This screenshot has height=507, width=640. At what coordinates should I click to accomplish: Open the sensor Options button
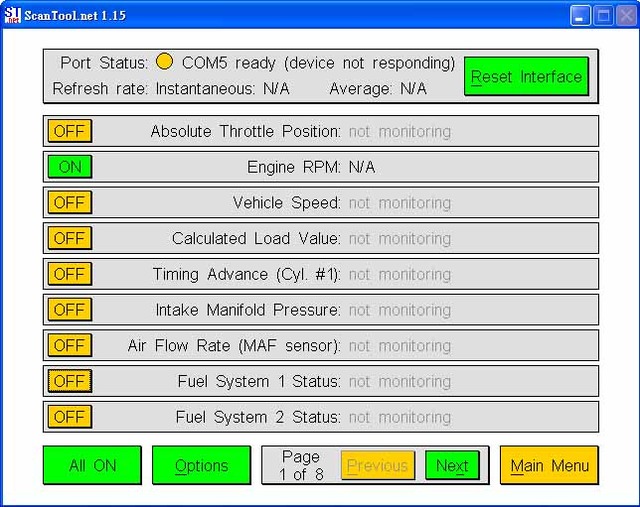tap(201, 465)
